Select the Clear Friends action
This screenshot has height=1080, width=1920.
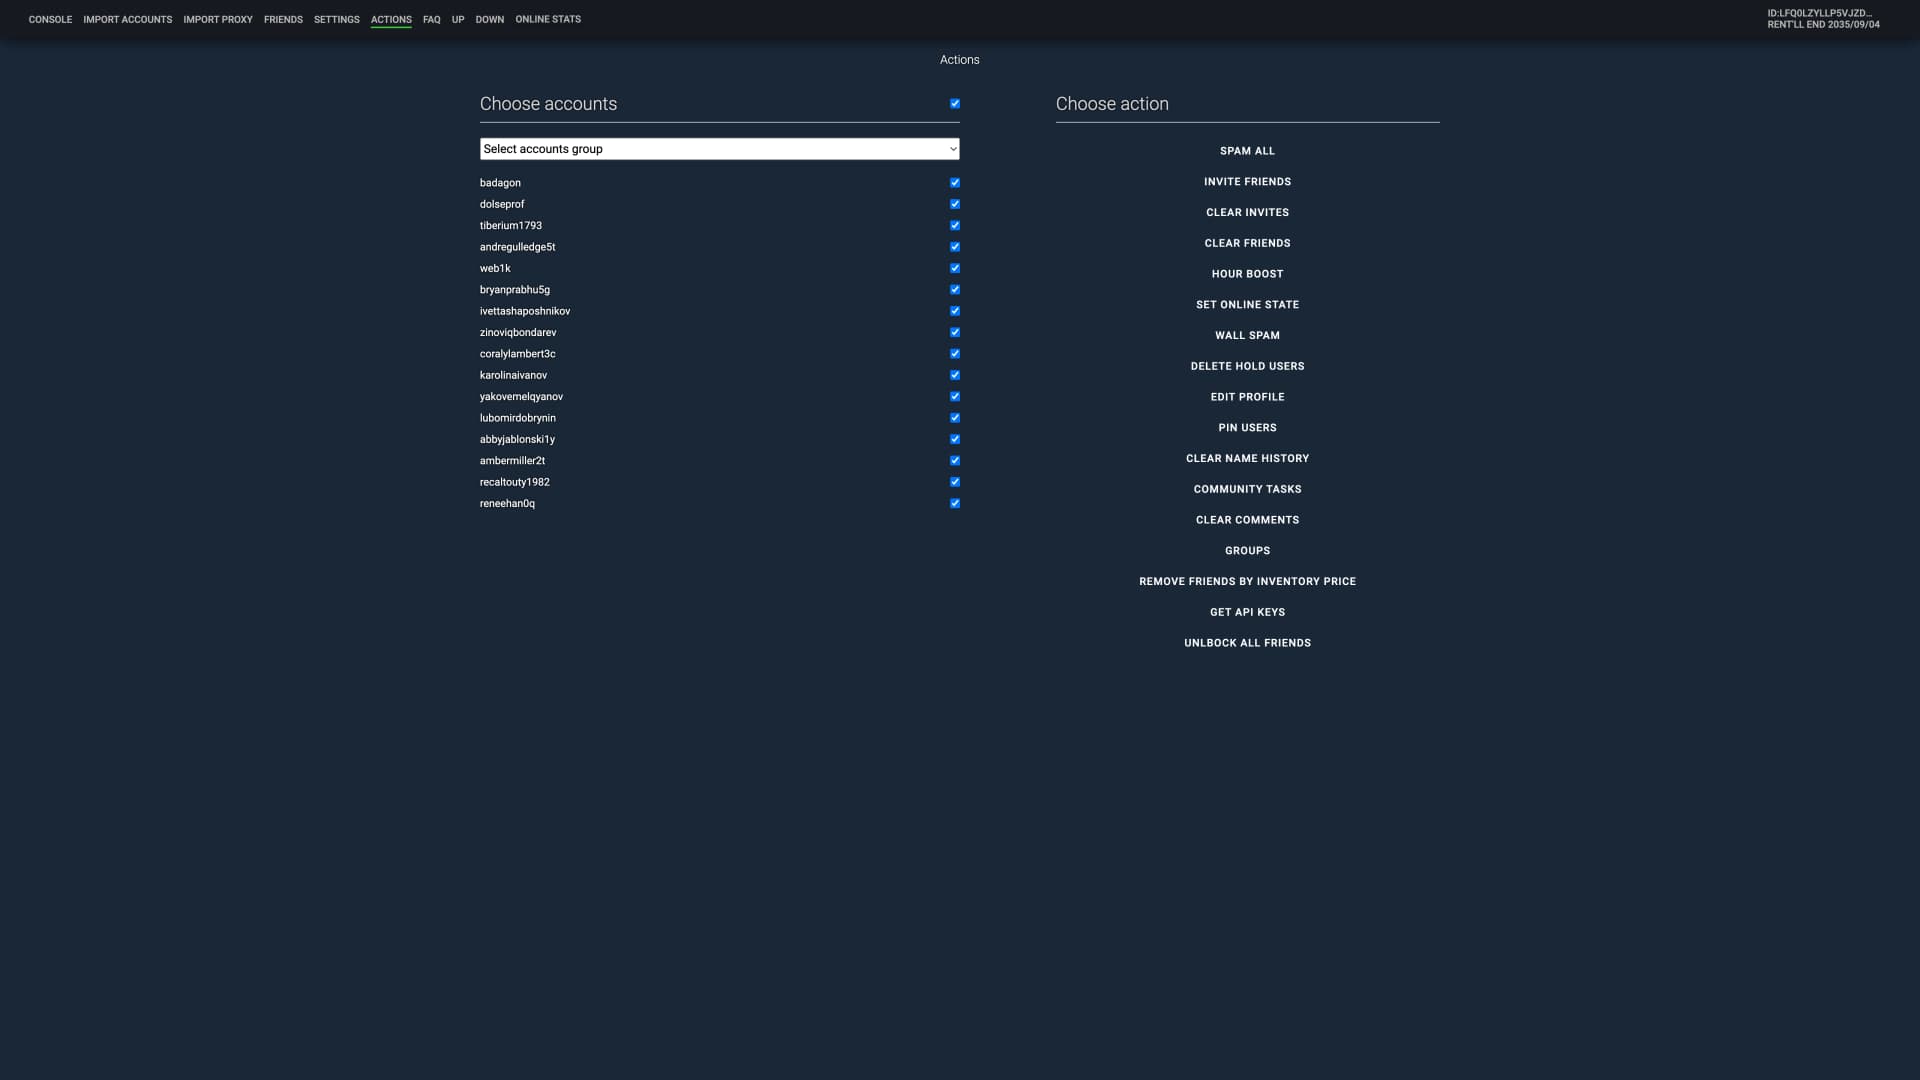[1247, 243]
